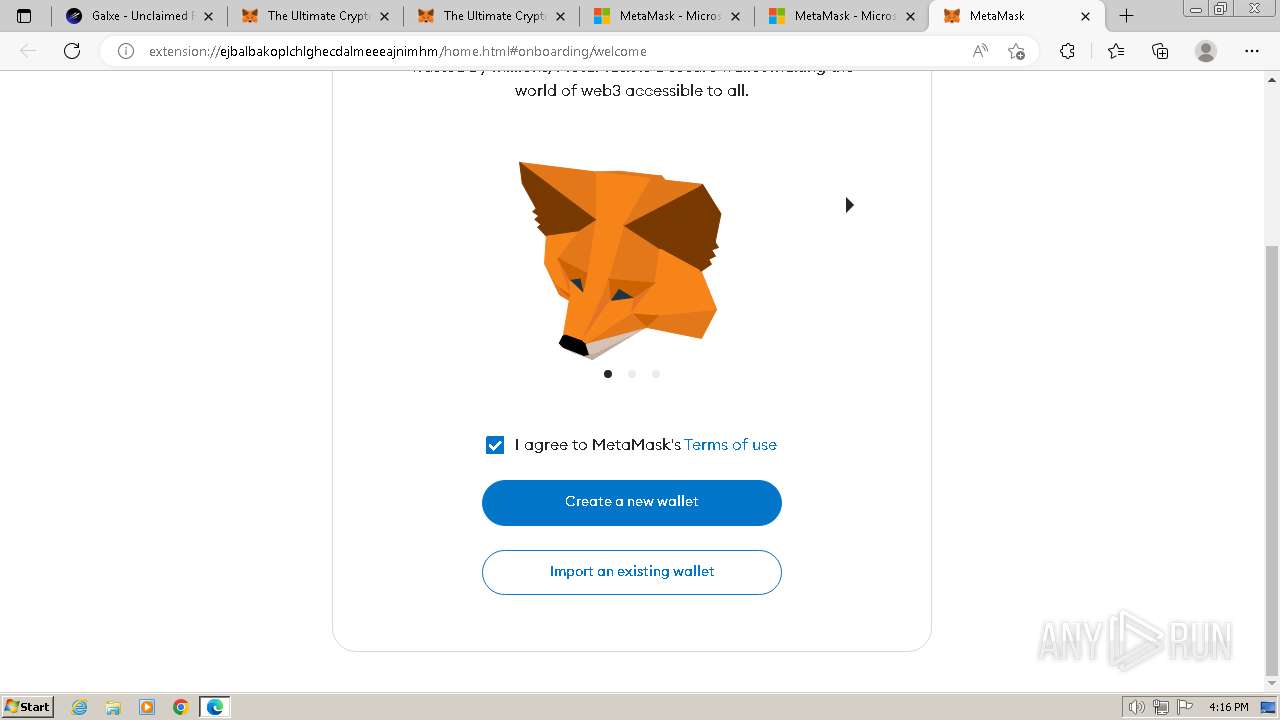This screenshot has width=1280, height=720.
Task: Click Create a new wallet button
Action: click(x=632, y=502)
